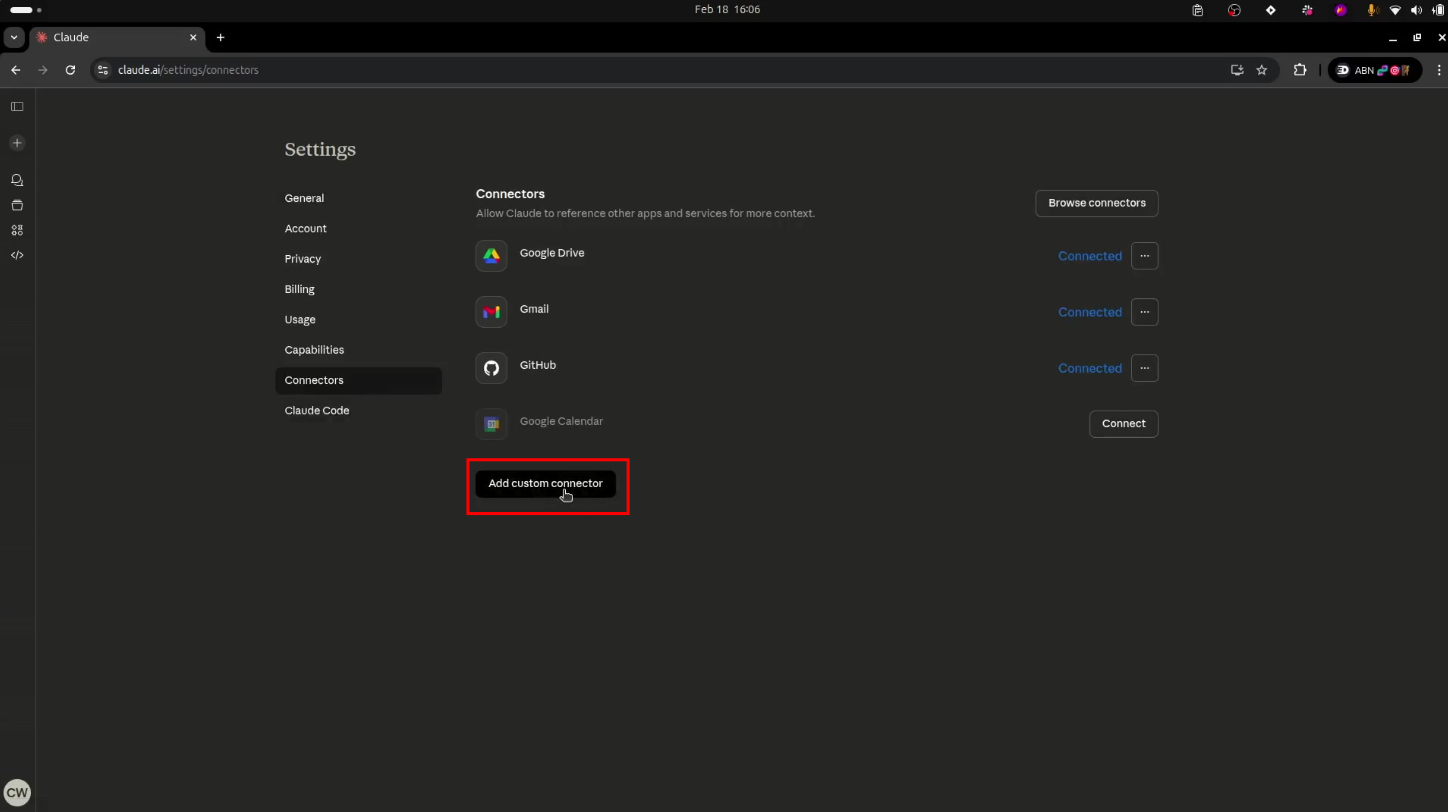Open the Gmail connector options menu
This screenshot has width=1448, height=812.
coord(1144,312)
